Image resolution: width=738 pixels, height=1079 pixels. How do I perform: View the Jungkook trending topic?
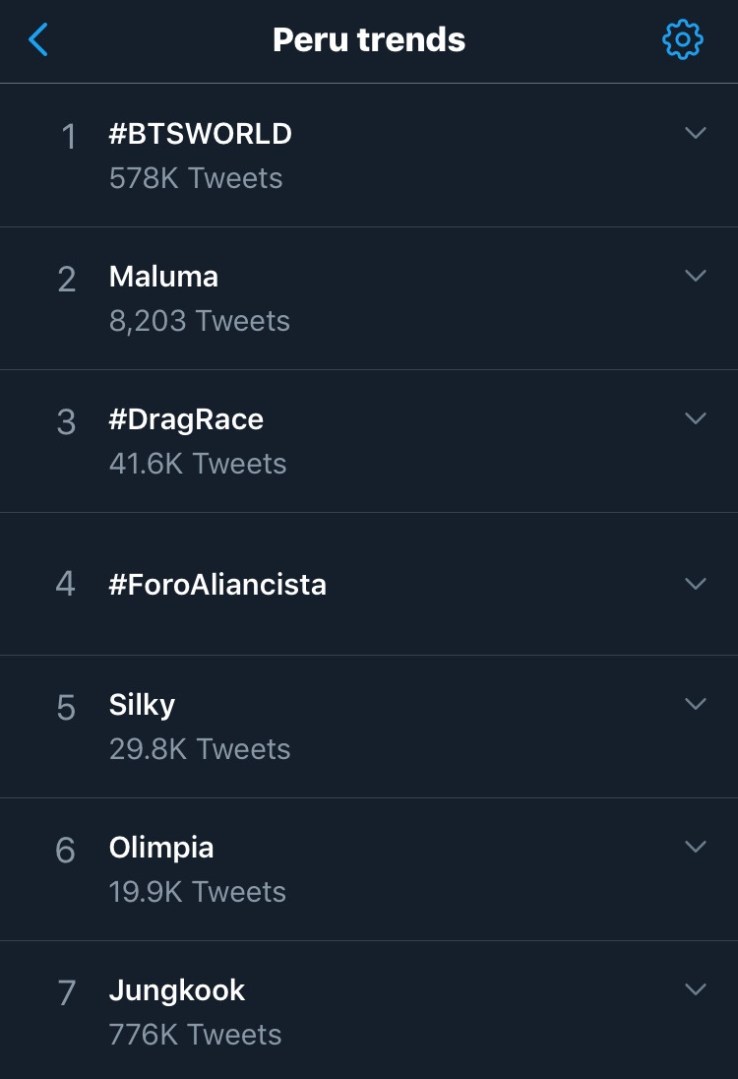177,990
